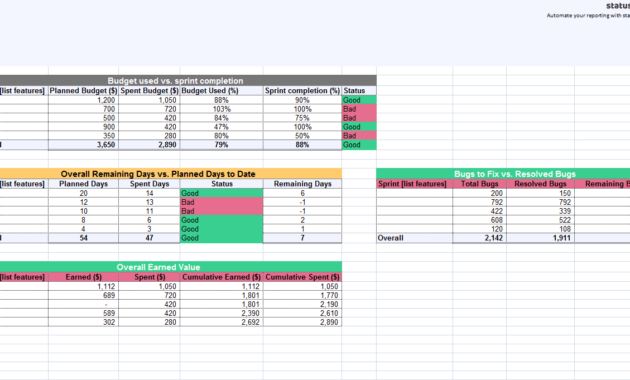This screenshot has width=630, height=380.
Task: Select the 'Sprint completion (%)' header cell
Action: tap(302, 90)
